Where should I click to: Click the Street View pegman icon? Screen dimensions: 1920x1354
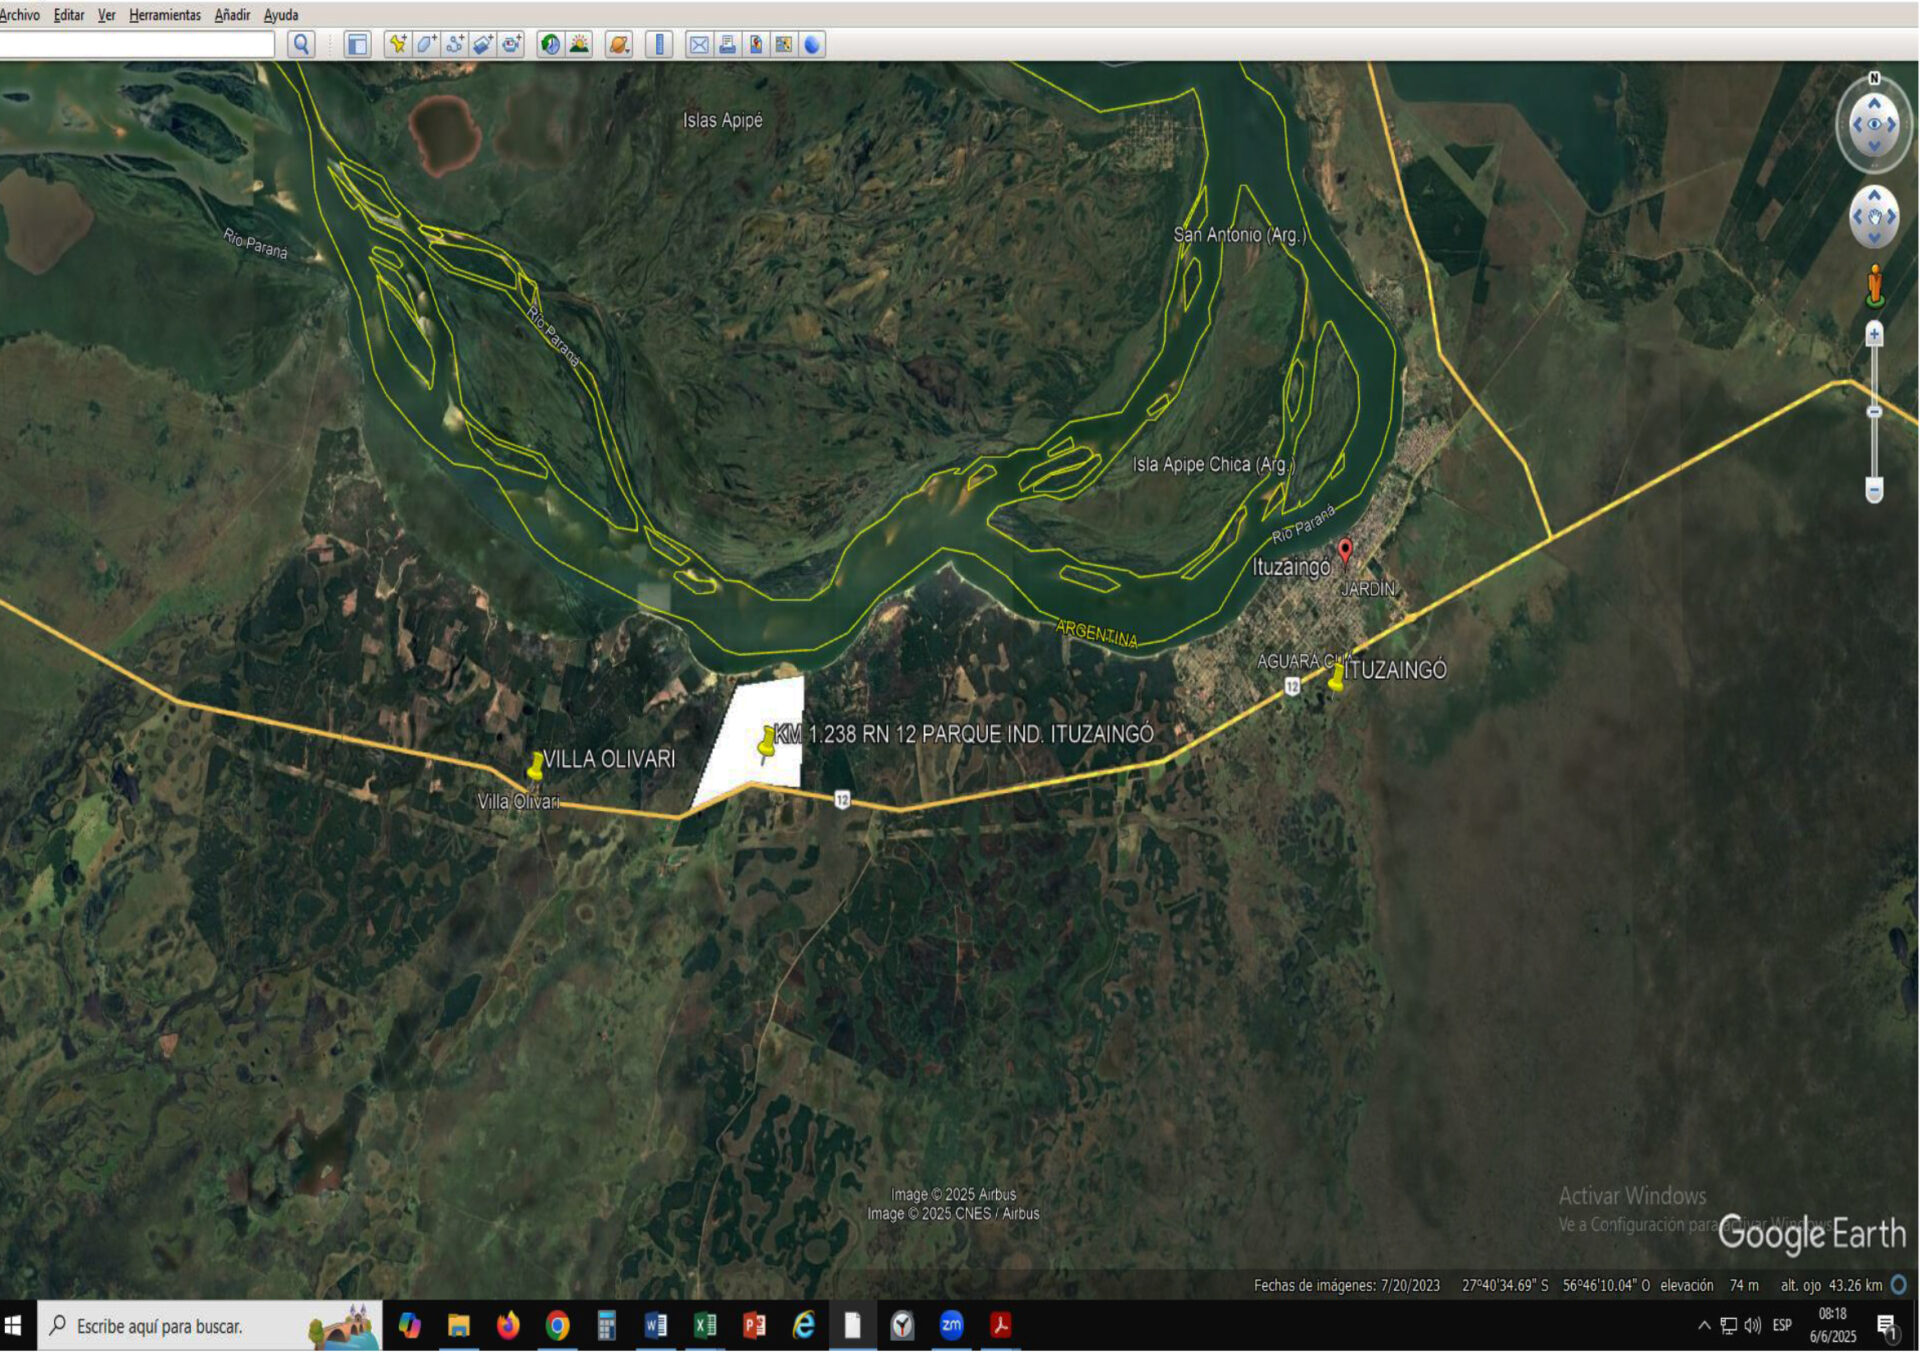[x=1875, y=285]
